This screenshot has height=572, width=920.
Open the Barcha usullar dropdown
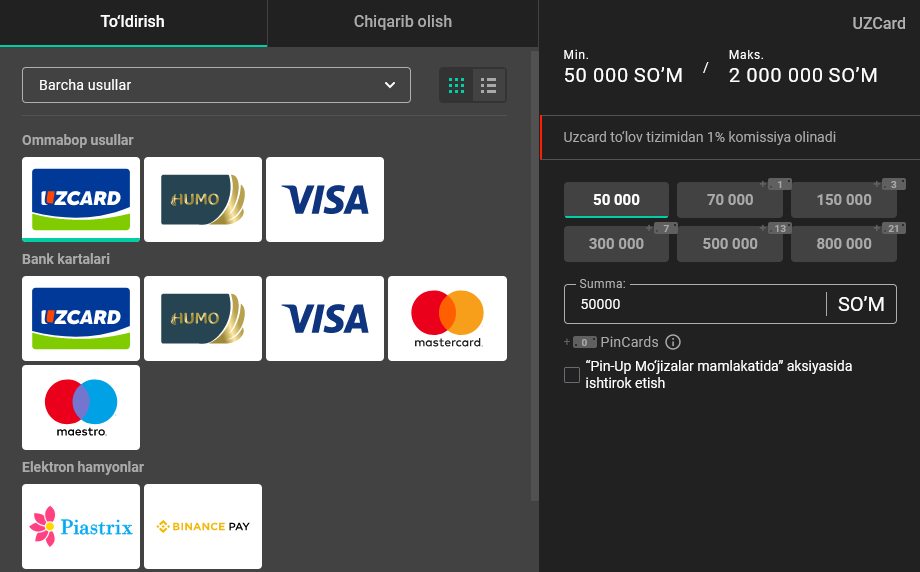pos(216,85)
